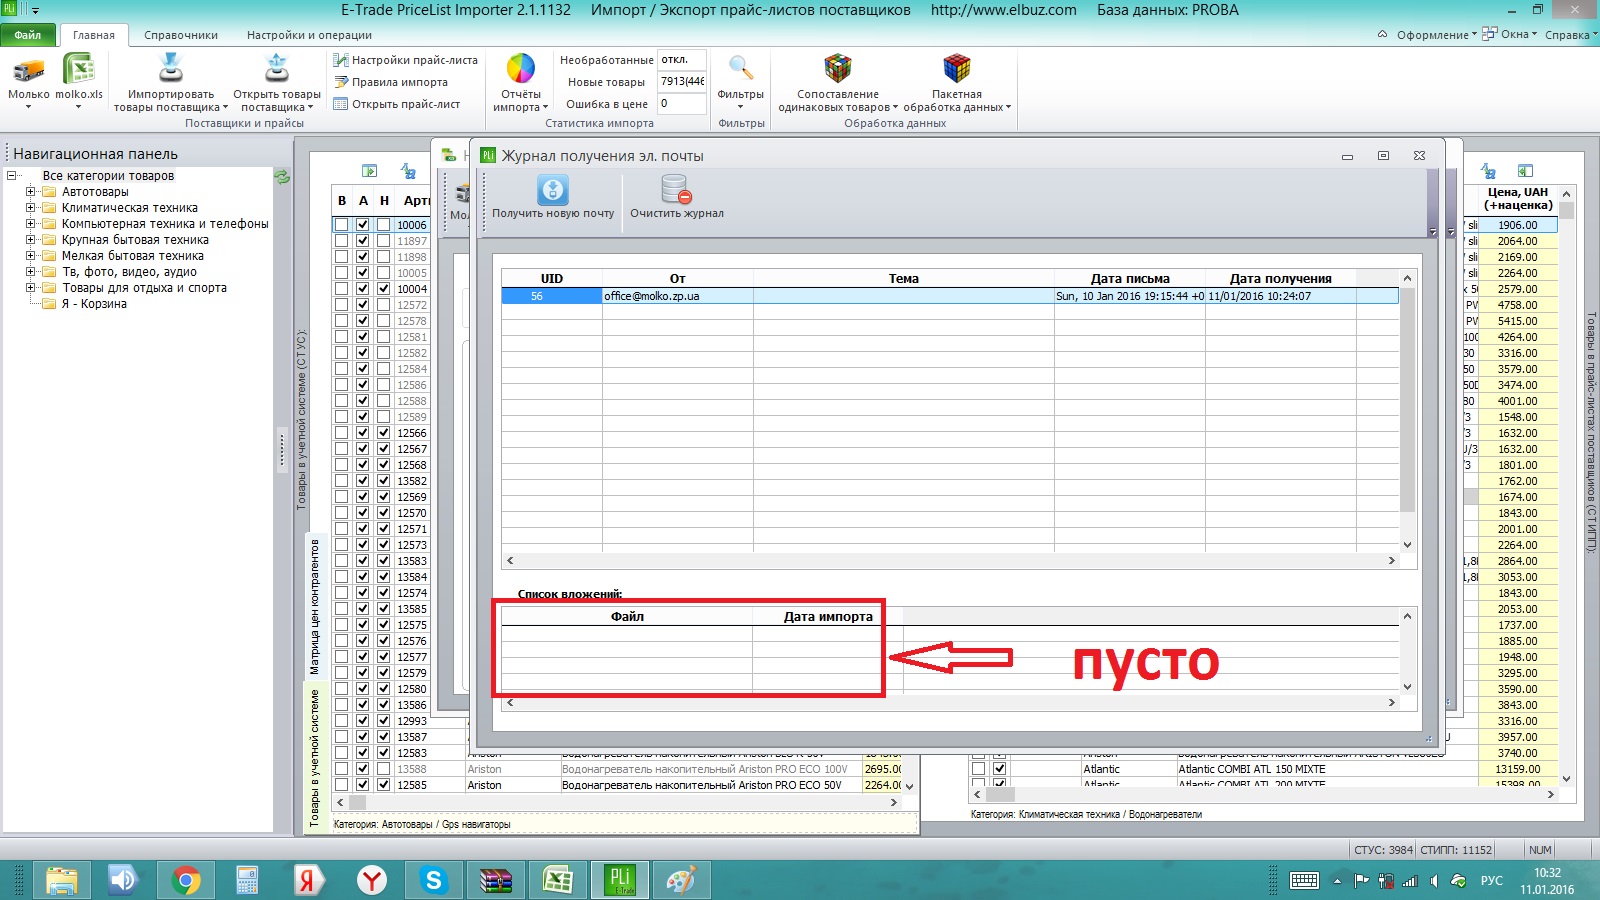Screen dimensions: 1600x900
Task: Toggle the checked box in the Atlantic COMBI ATL 150 MIXTE row
Action: click(999, 769)
